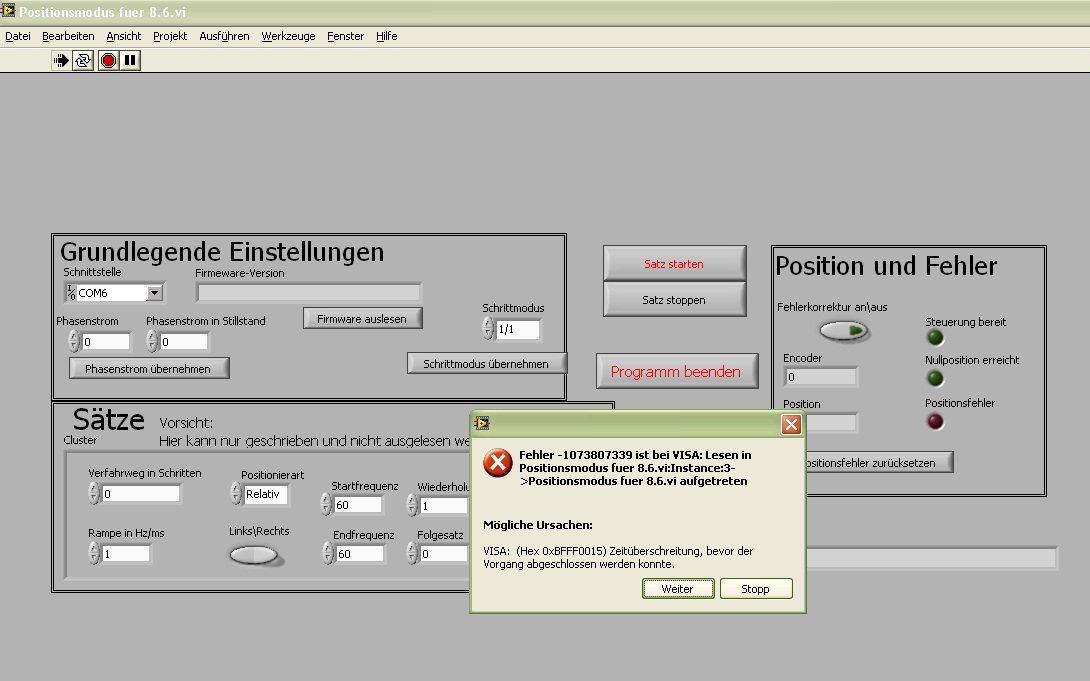The height and width of the screenshot is (681, 1090).
Task: Click the Pause toolbar icon
Action: (130, 60)
